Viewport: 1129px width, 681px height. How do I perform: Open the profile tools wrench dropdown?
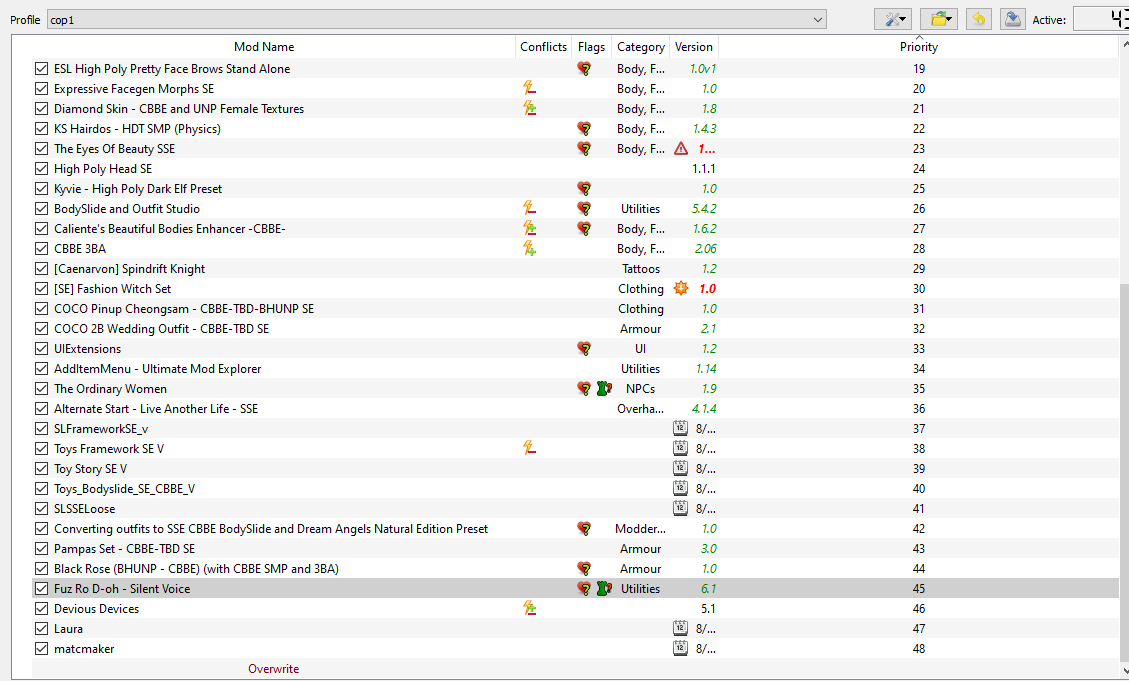893,19
